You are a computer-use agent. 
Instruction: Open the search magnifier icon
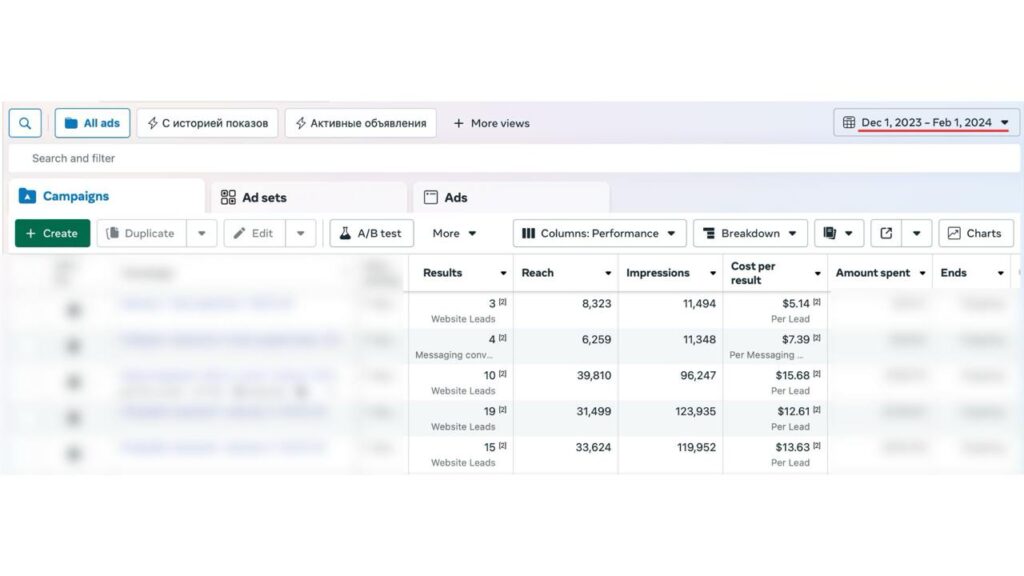24,123
